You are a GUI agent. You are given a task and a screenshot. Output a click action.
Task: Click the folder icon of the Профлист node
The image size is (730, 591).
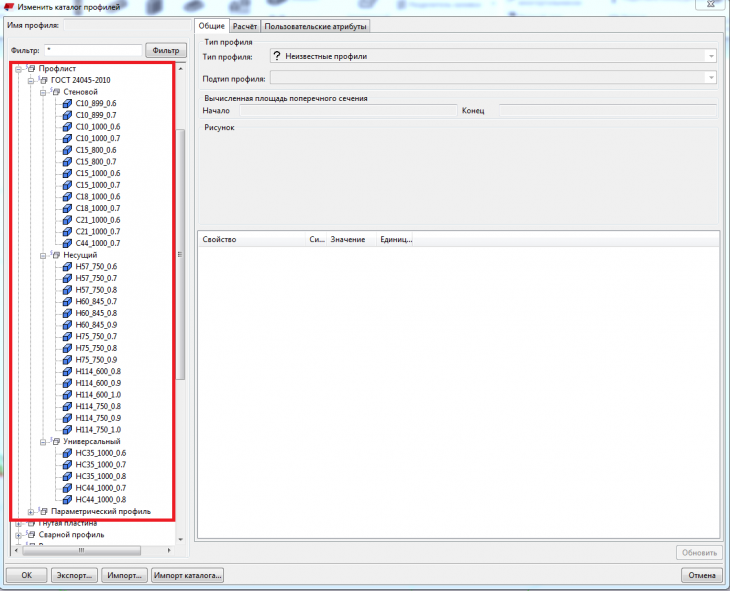31,68
